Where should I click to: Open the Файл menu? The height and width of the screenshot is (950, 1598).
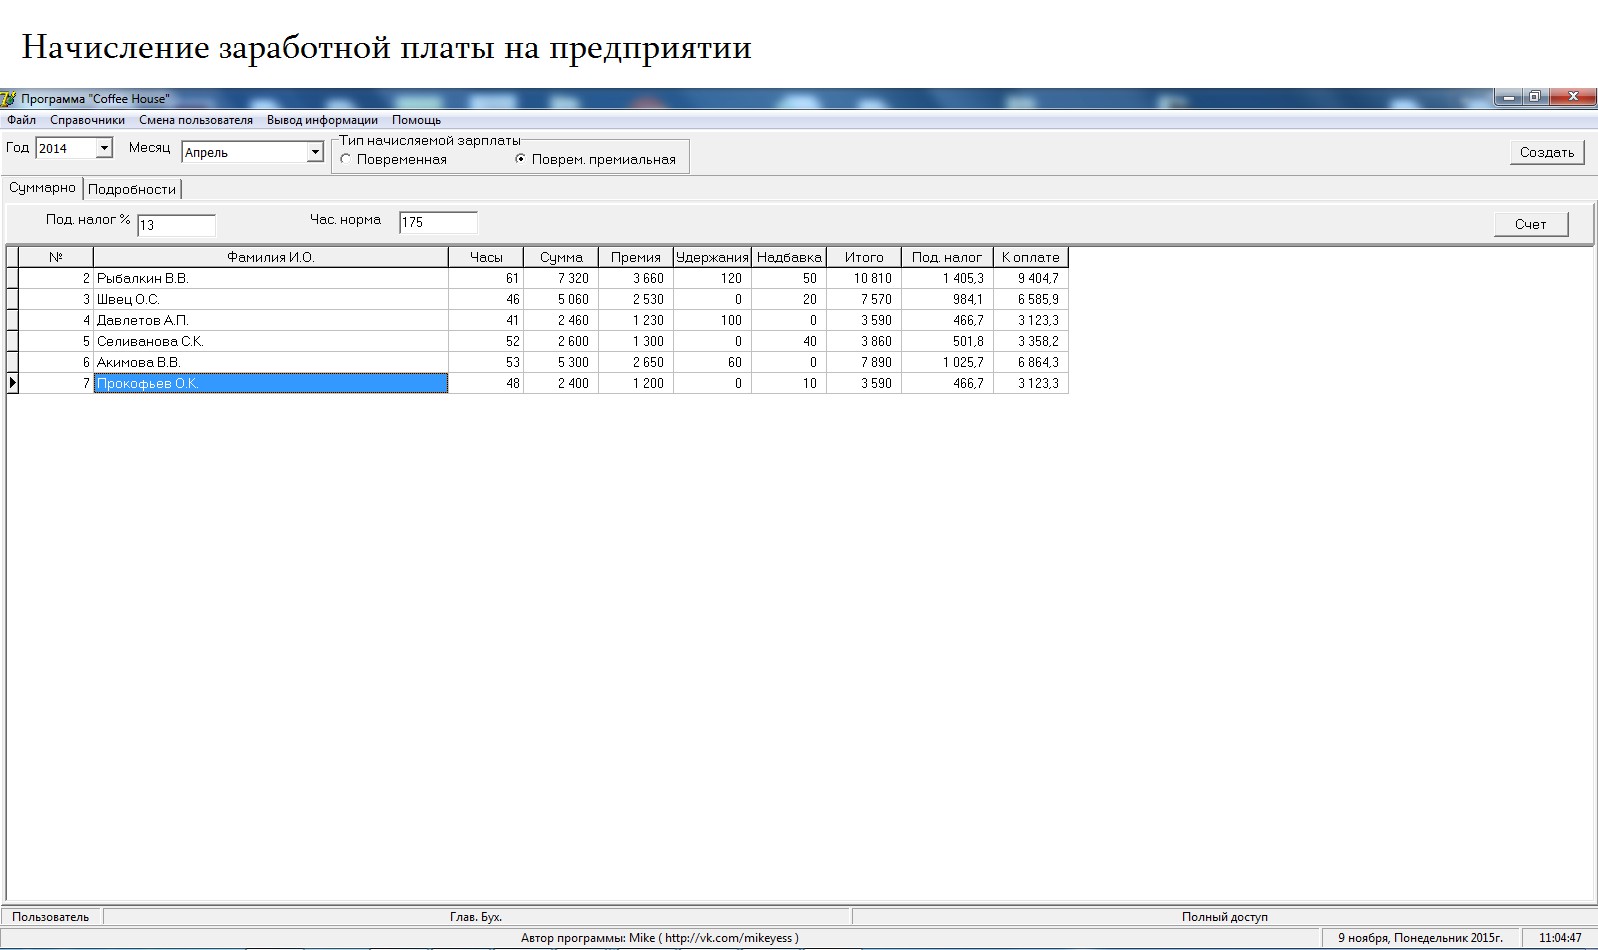(21, 120)
